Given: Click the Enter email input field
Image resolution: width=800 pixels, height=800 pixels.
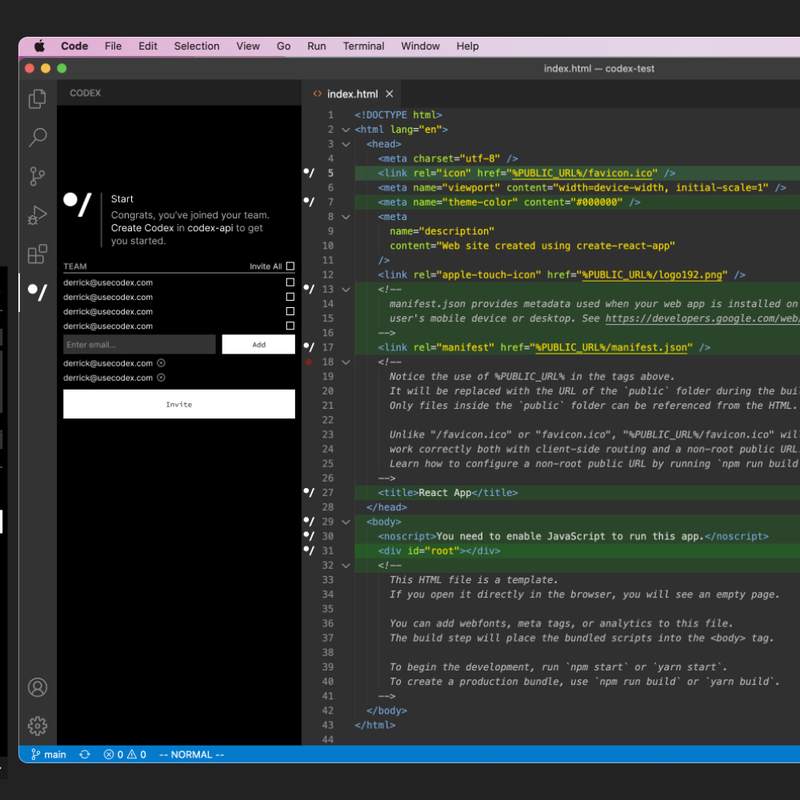Looking at the screenshot, I should click(139, 344).
